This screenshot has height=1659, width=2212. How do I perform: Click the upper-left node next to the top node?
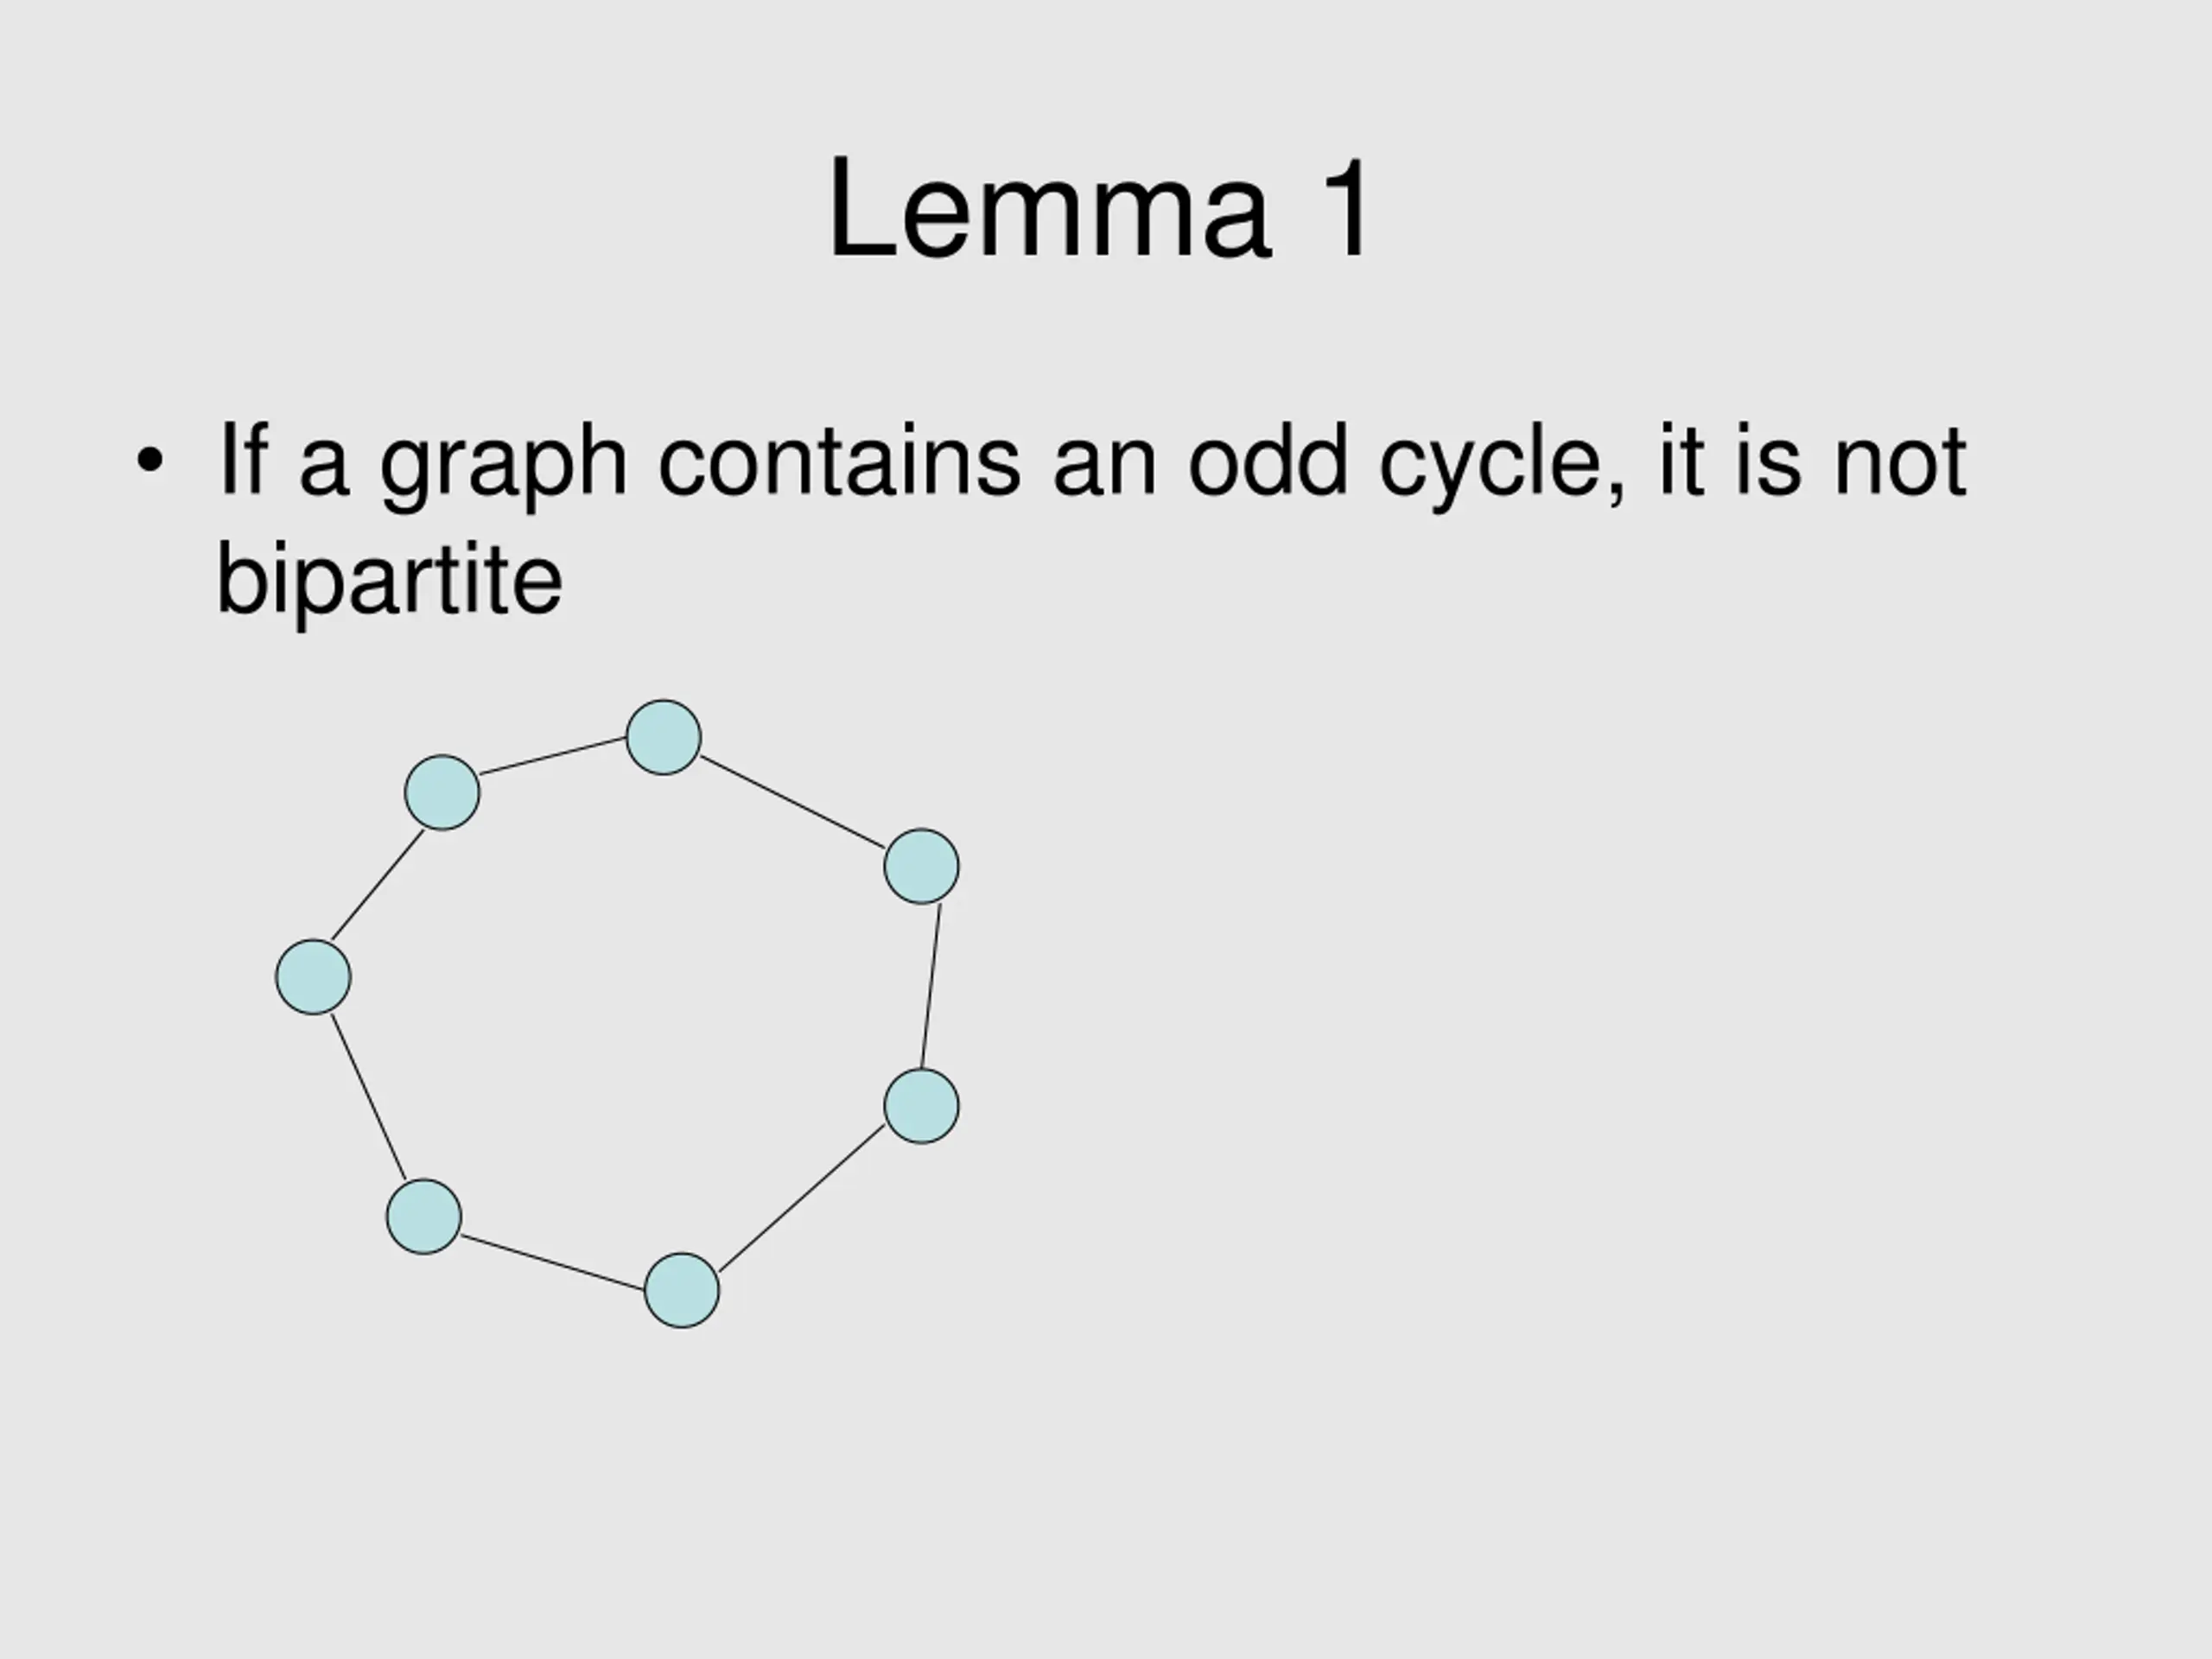(x=442, y=793)
